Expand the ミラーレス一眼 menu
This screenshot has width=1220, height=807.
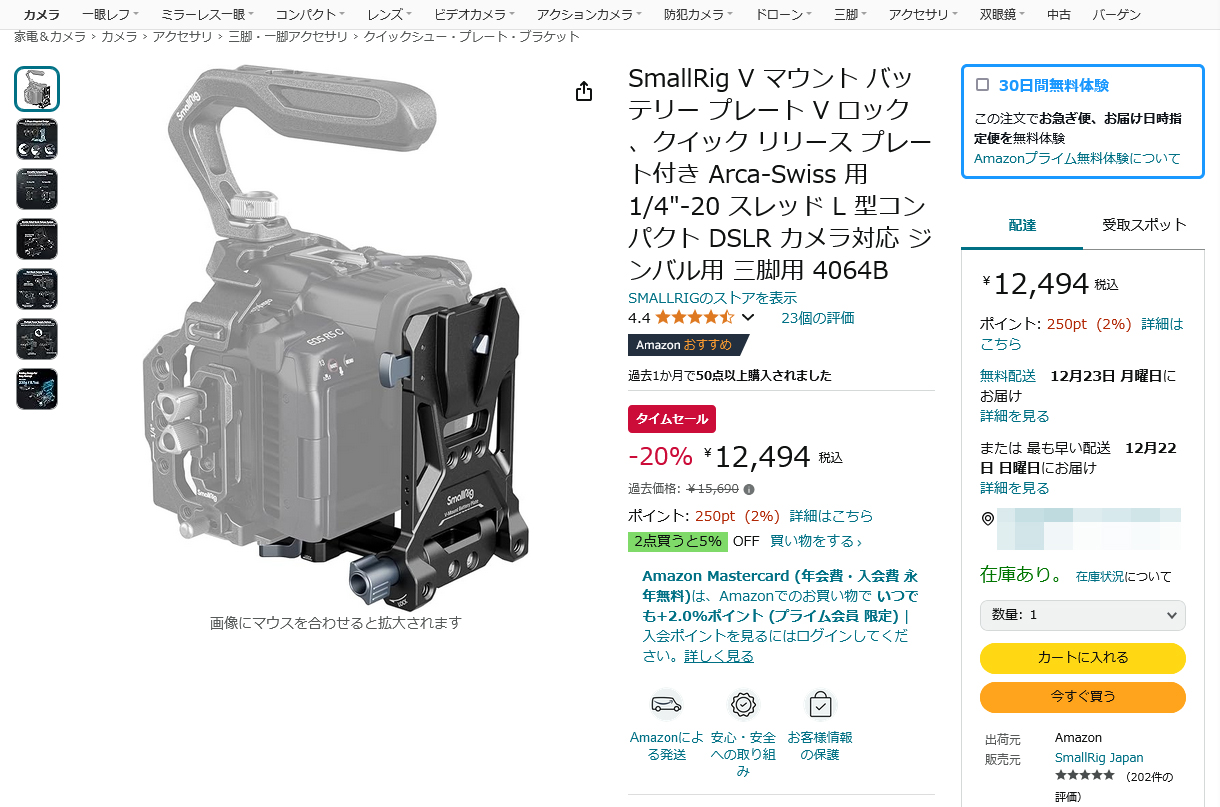point(208,15)
